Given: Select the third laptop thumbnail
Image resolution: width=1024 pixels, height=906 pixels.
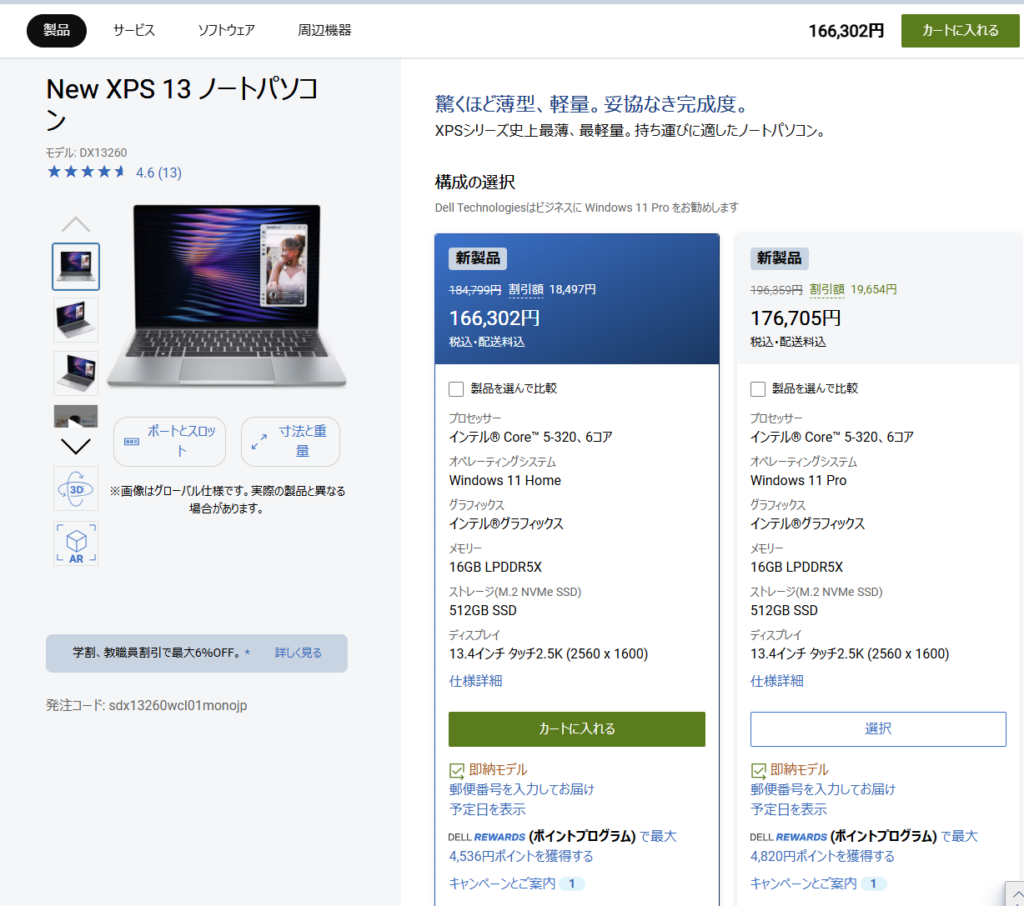Looking at the screenshot, I should click(76, 374).
